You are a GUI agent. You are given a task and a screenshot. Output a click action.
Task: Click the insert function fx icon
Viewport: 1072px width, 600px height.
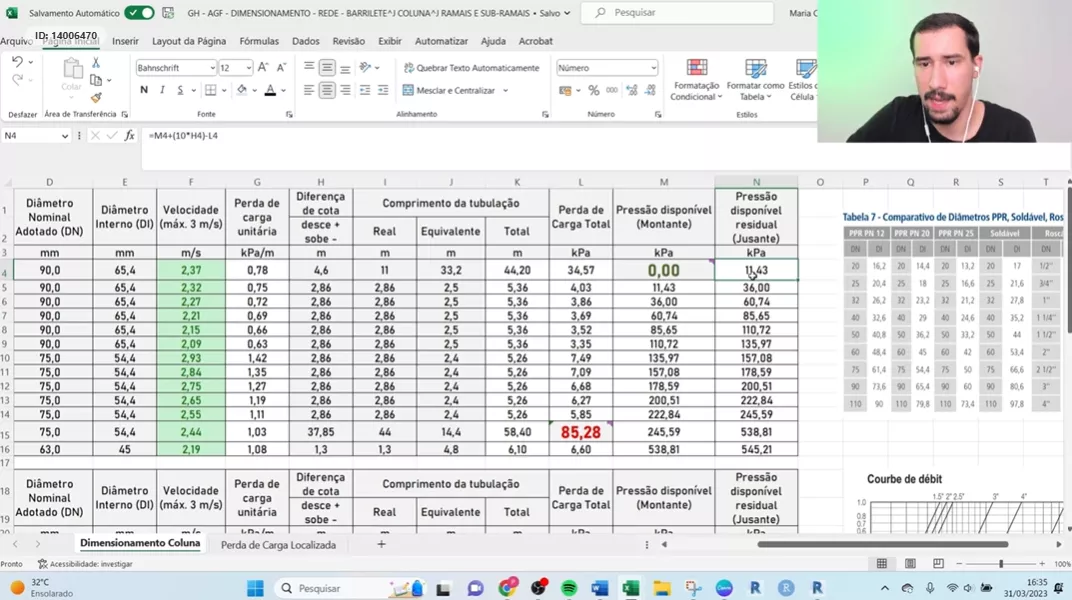point(129,136)
